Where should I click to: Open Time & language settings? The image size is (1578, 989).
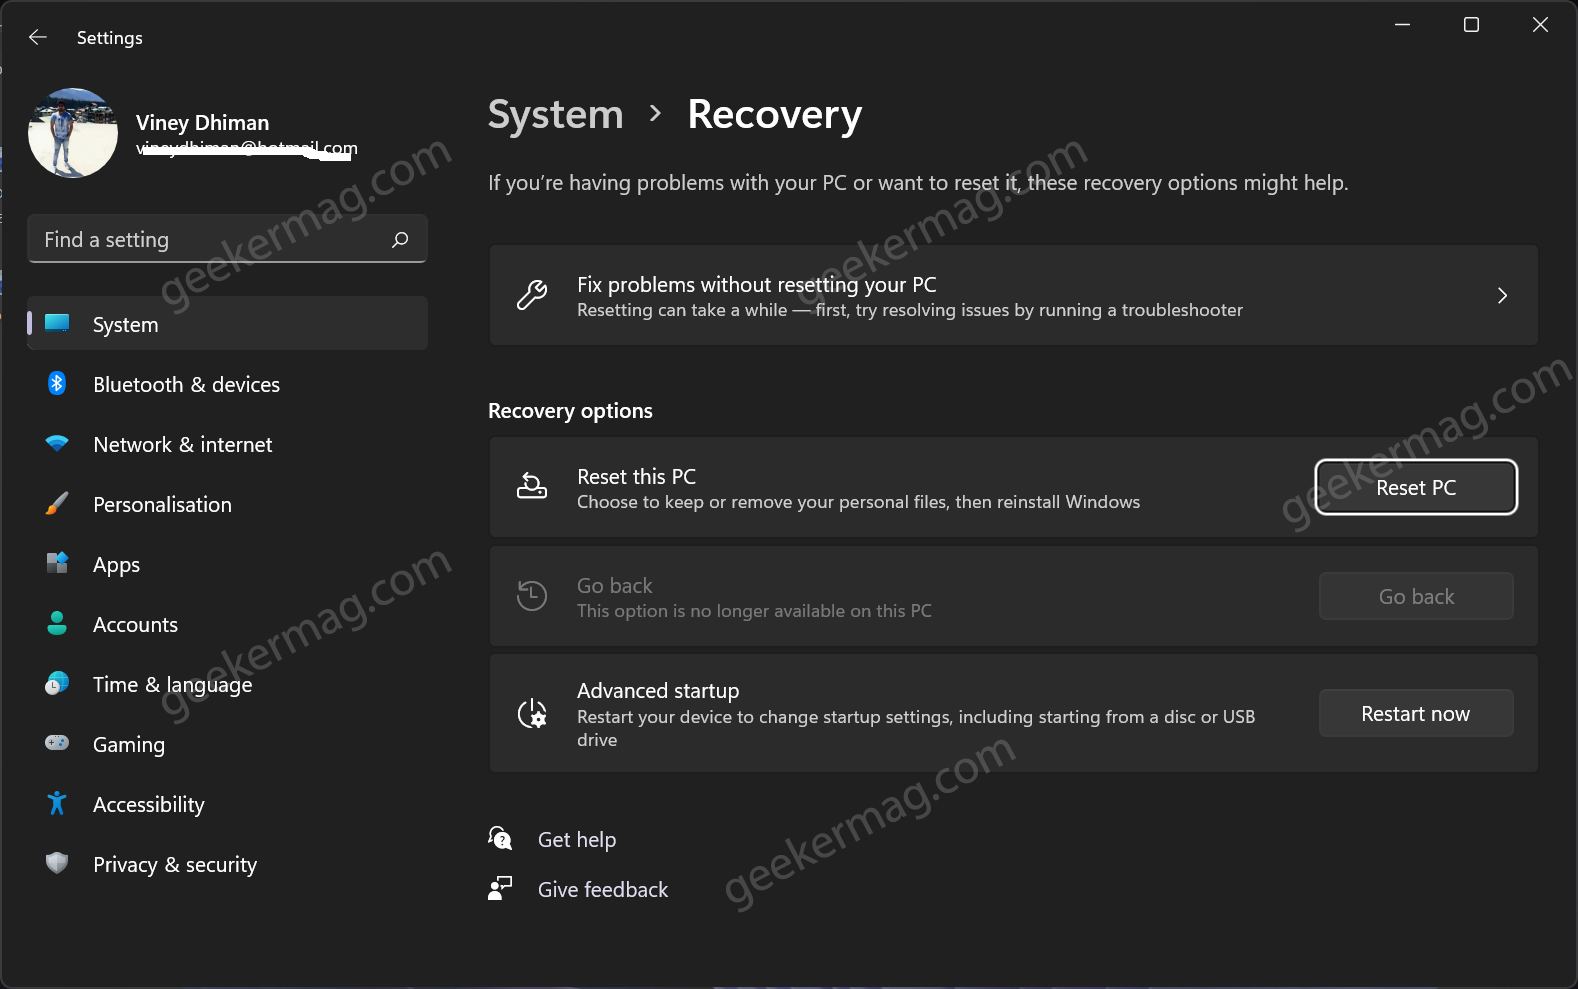coord(228,684)
